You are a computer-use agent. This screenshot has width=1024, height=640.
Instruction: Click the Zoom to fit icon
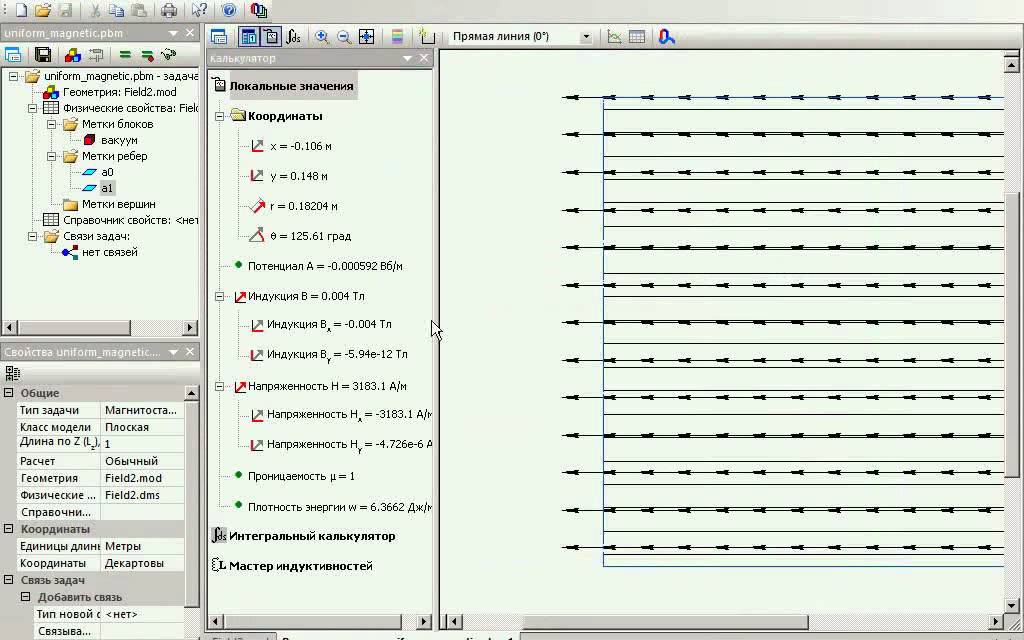click(x=367, y=37)
